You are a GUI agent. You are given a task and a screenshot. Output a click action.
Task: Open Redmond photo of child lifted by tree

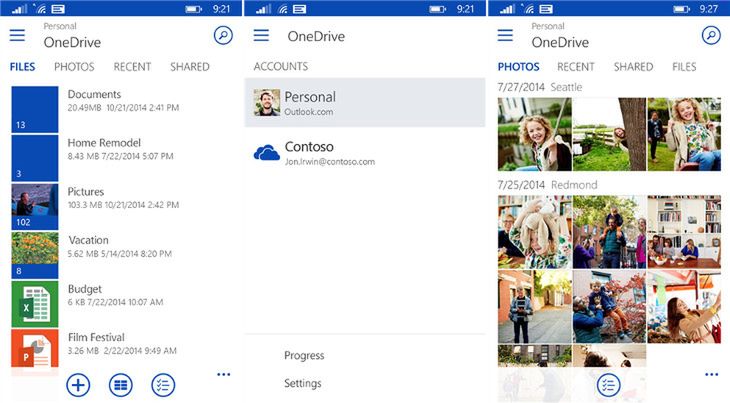tap(609, 307)
